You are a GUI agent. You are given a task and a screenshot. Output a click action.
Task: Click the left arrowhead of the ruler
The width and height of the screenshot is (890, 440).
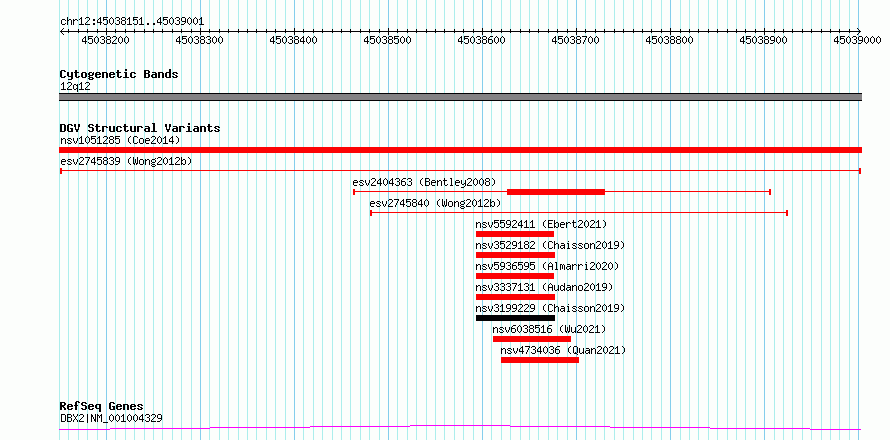click(62, 32)
